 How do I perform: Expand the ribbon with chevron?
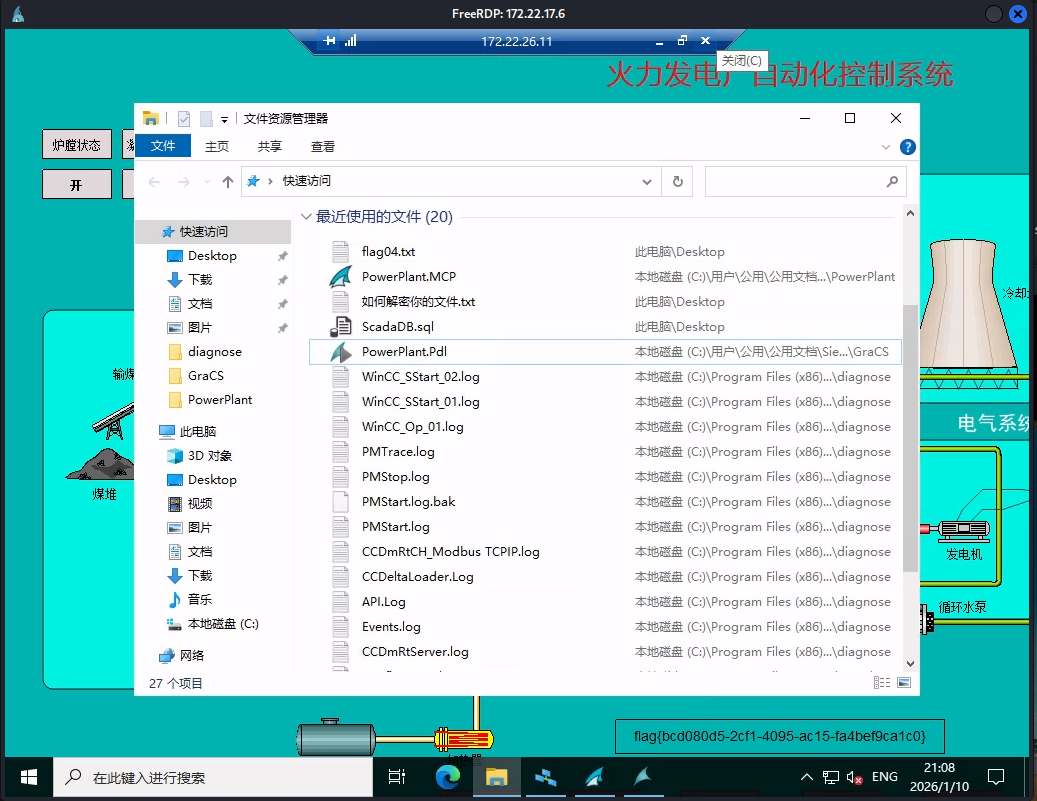(885, 146)
